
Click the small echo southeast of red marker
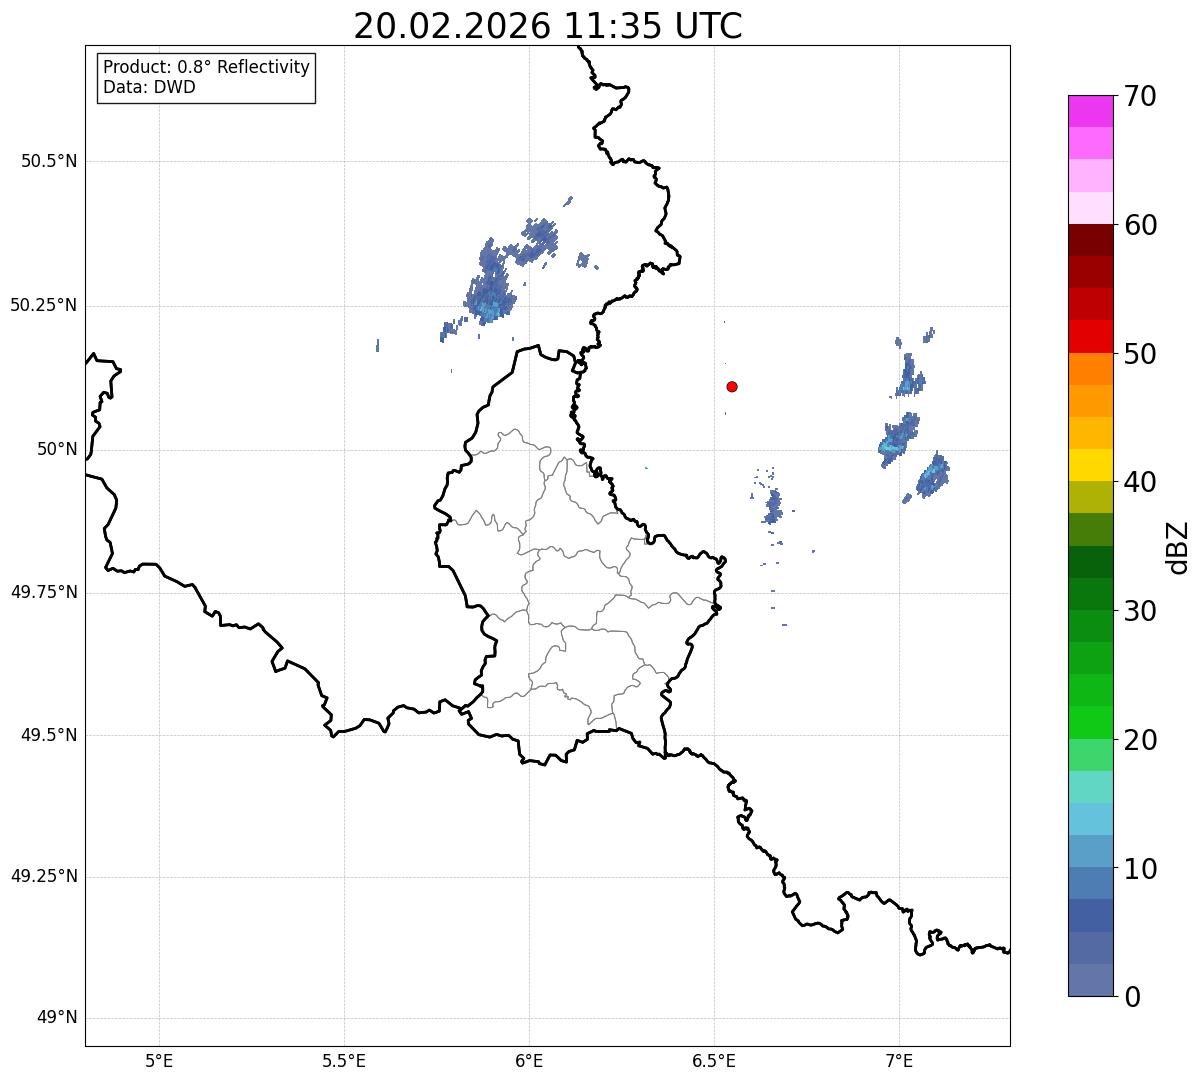coord(771,505)
